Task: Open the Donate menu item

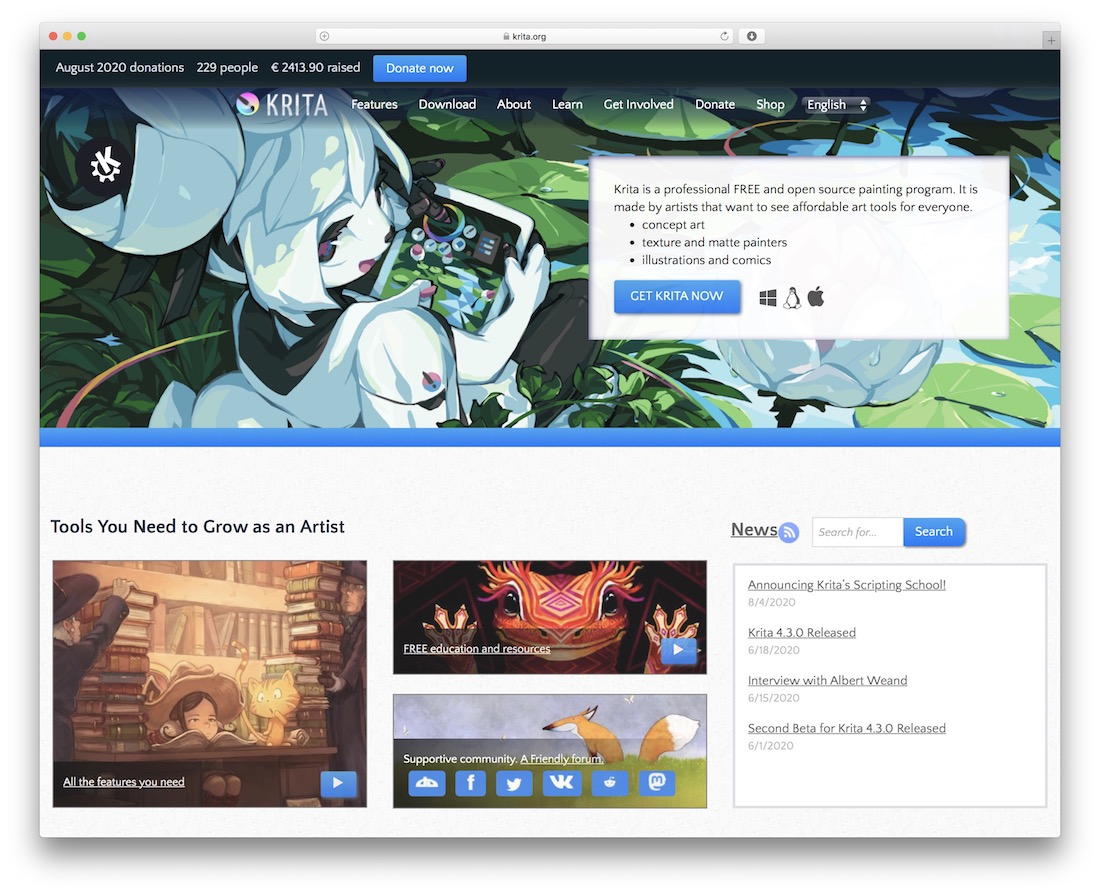Action: click(x=715, y=104)
